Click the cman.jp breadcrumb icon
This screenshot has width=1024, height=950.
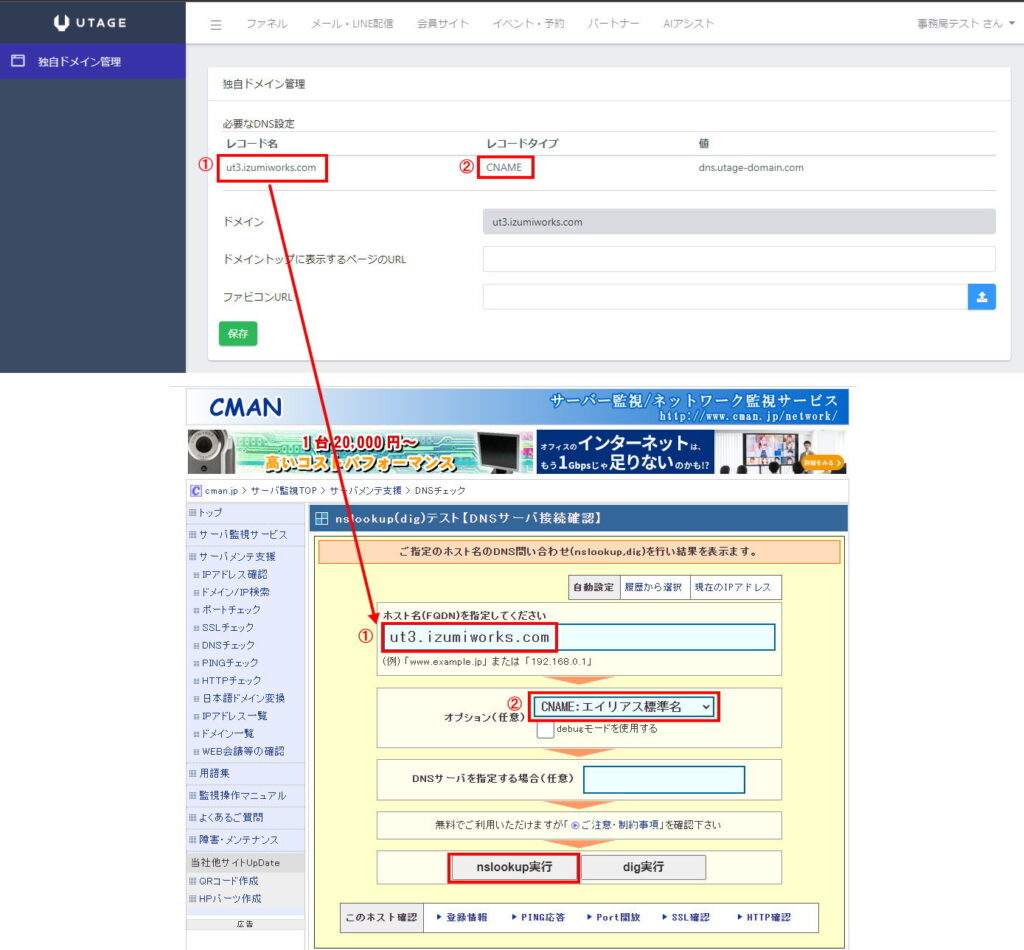pos(196,491)
